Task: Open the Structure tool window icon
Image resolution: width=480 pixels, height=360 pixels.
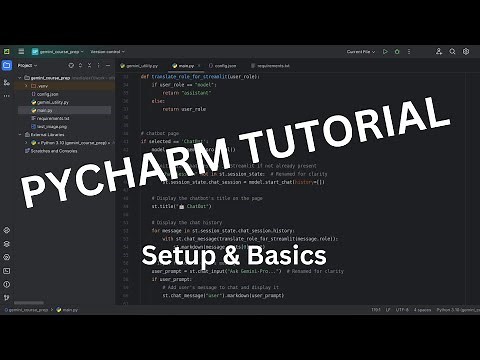Action: point(7,82)
